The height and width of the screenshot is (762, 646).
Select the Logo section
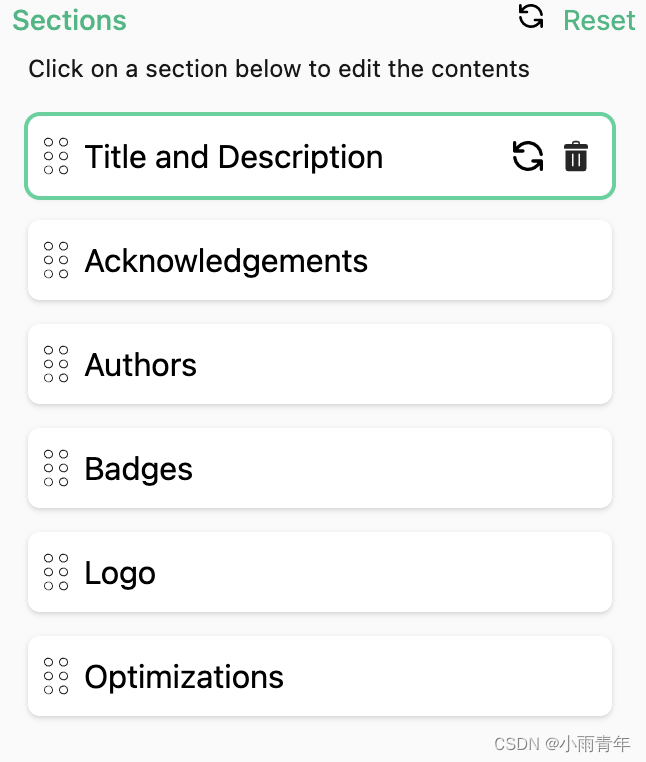(120, 573)
